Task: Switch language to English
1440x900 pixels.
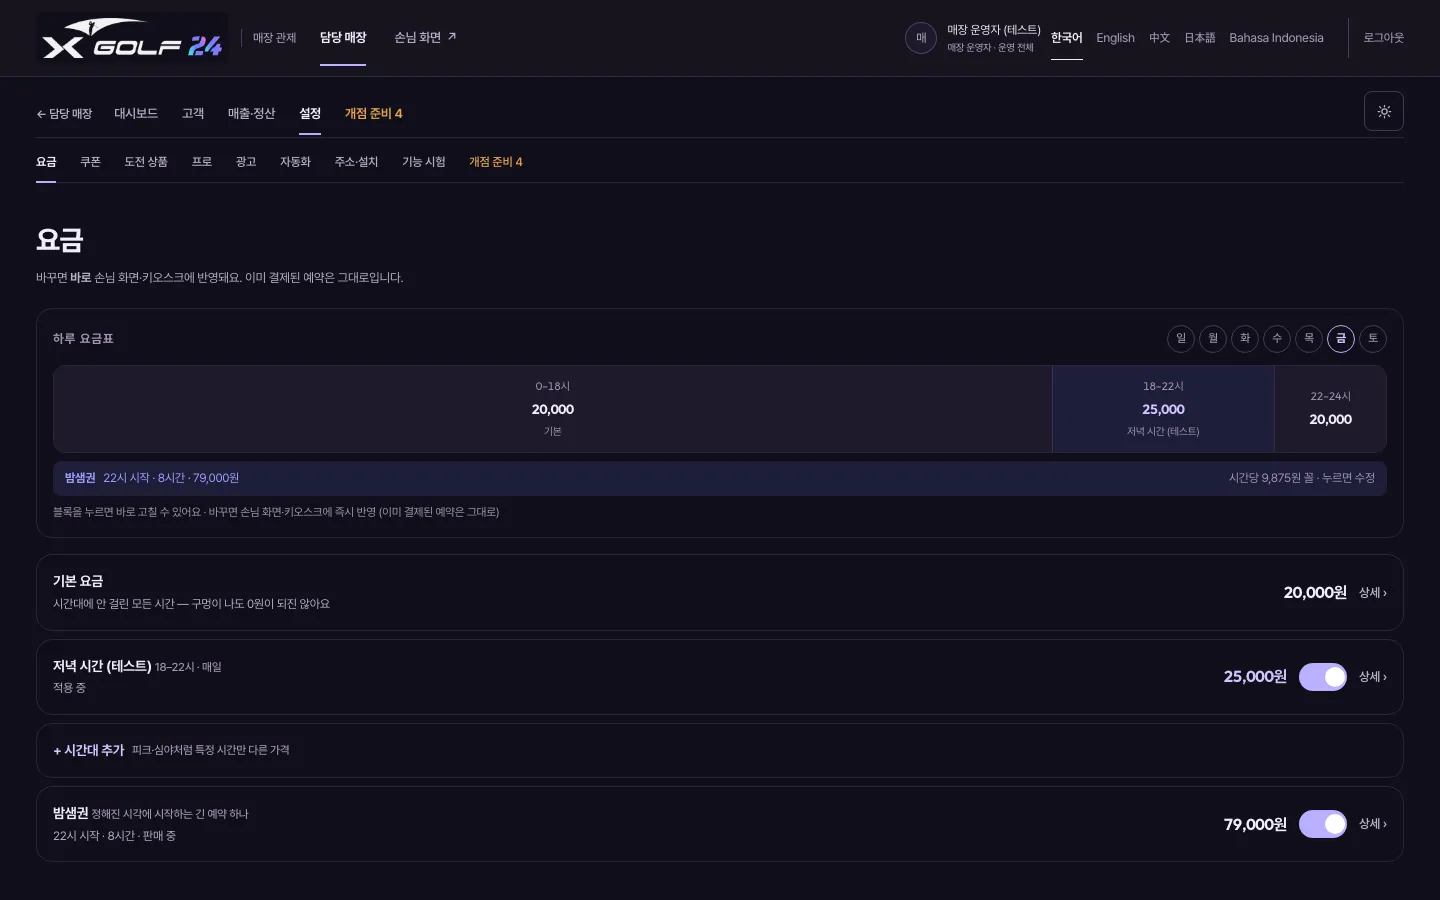Action: coord(1115,38)
